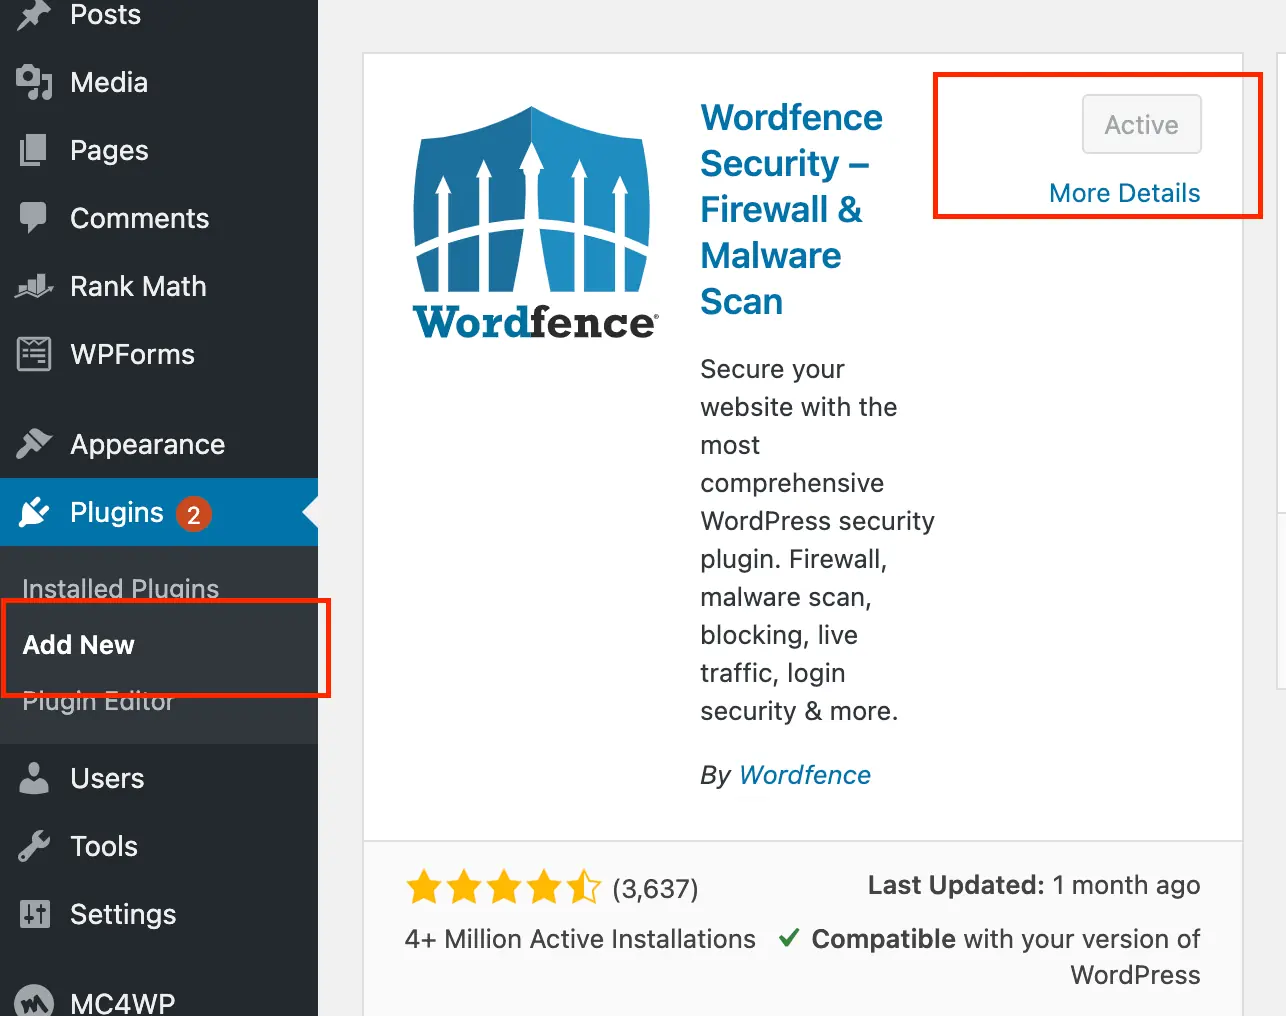Click the WPForms form icon

(x=34, y=354)
